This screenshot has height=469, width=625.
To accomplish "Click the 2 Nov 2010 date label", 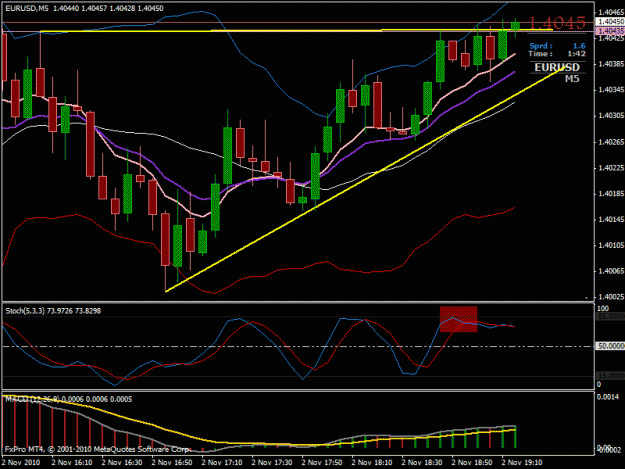I will 21,463.
